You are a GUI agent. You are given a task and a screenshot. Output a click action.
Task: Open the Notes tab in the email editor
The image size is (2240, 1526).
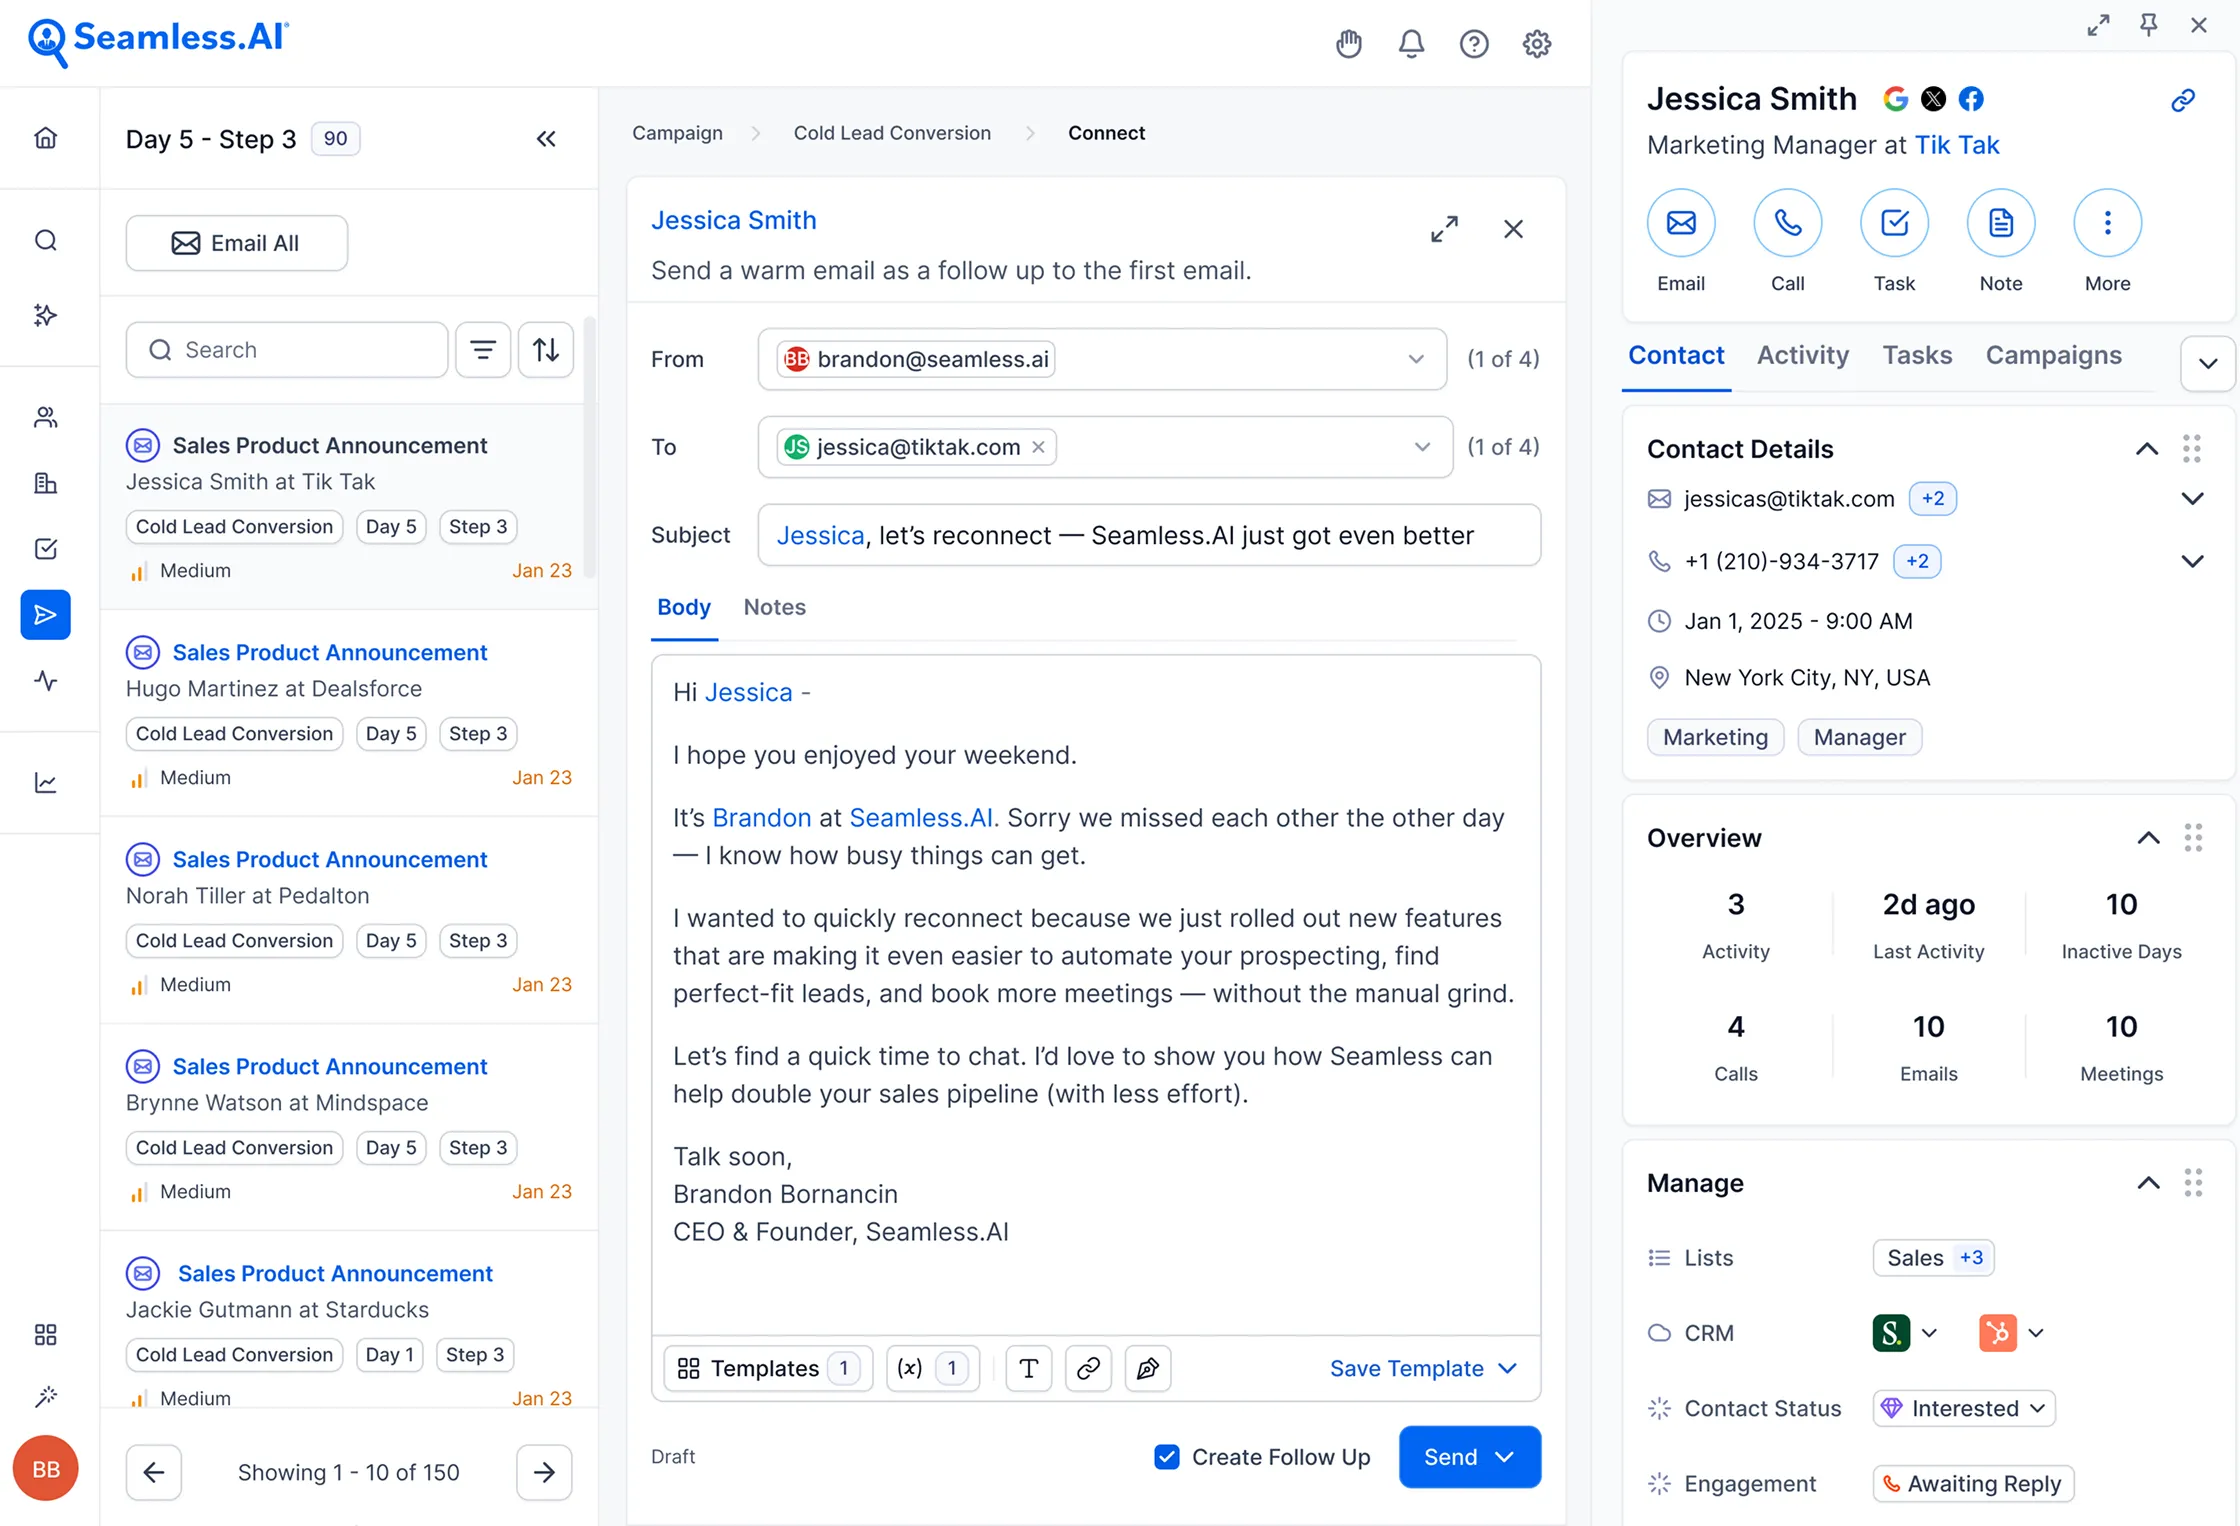point(774,607)
